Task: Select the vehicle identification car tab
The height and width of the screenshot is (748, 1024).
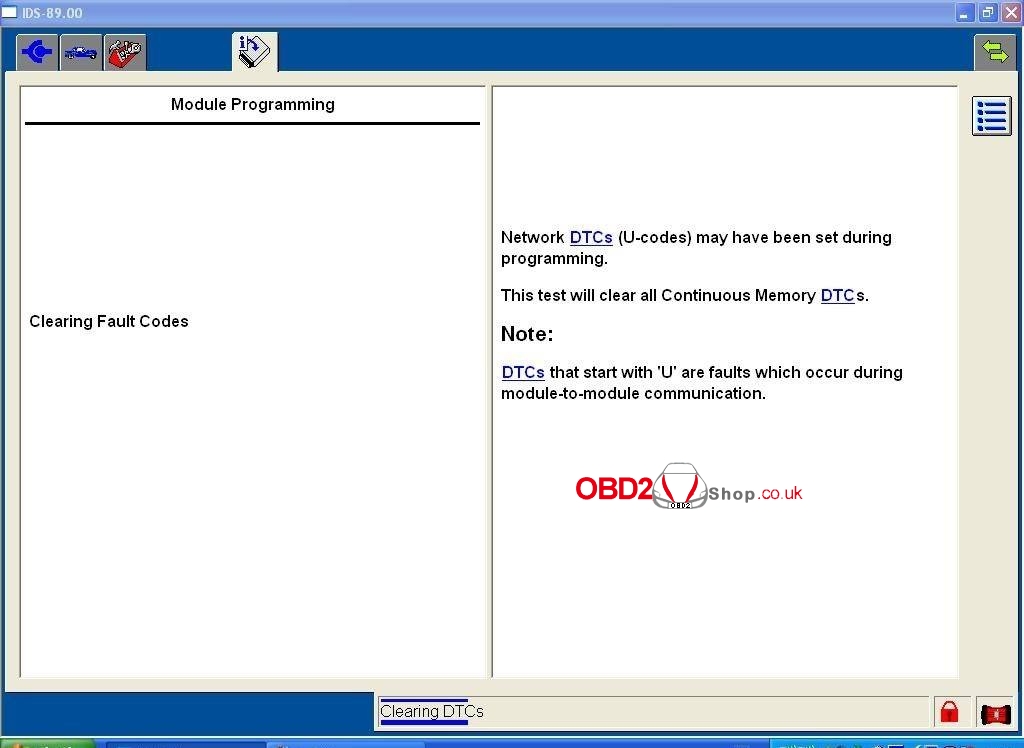Action: click(81, 52)
